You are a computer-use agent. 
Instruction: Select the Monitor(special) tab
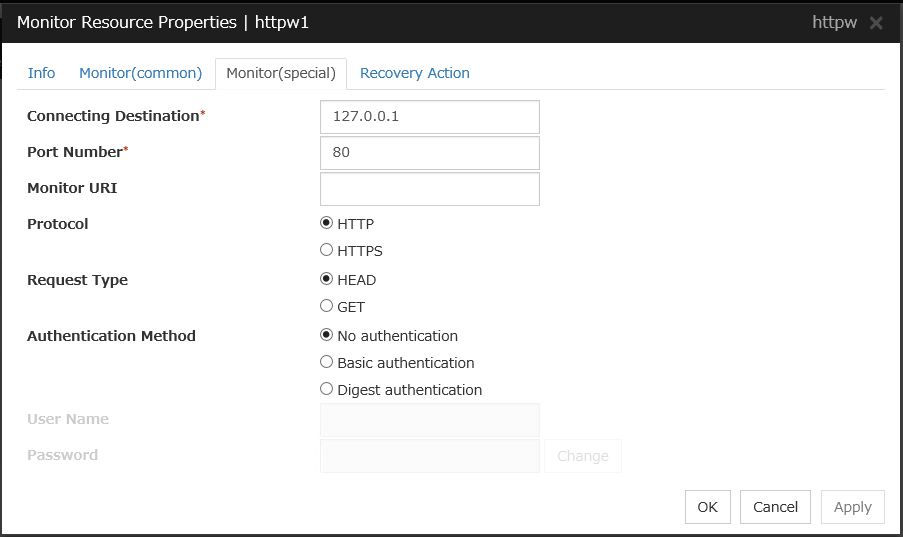[x=281, y=74]
